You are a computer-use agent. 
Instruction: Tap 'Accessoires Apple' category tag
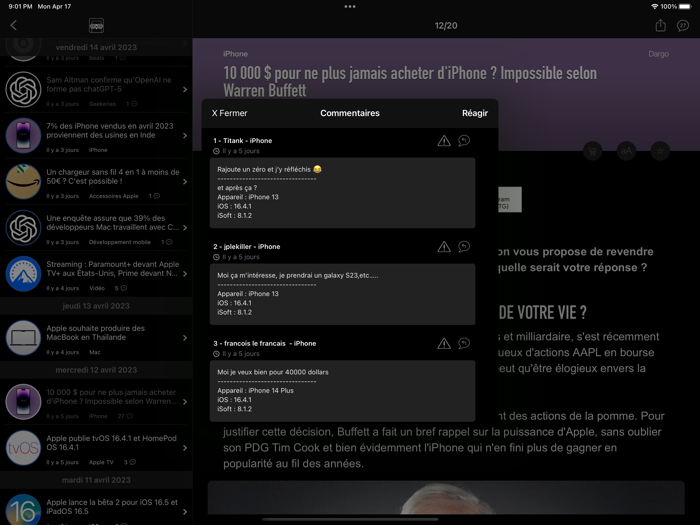(x=113, y=196)
